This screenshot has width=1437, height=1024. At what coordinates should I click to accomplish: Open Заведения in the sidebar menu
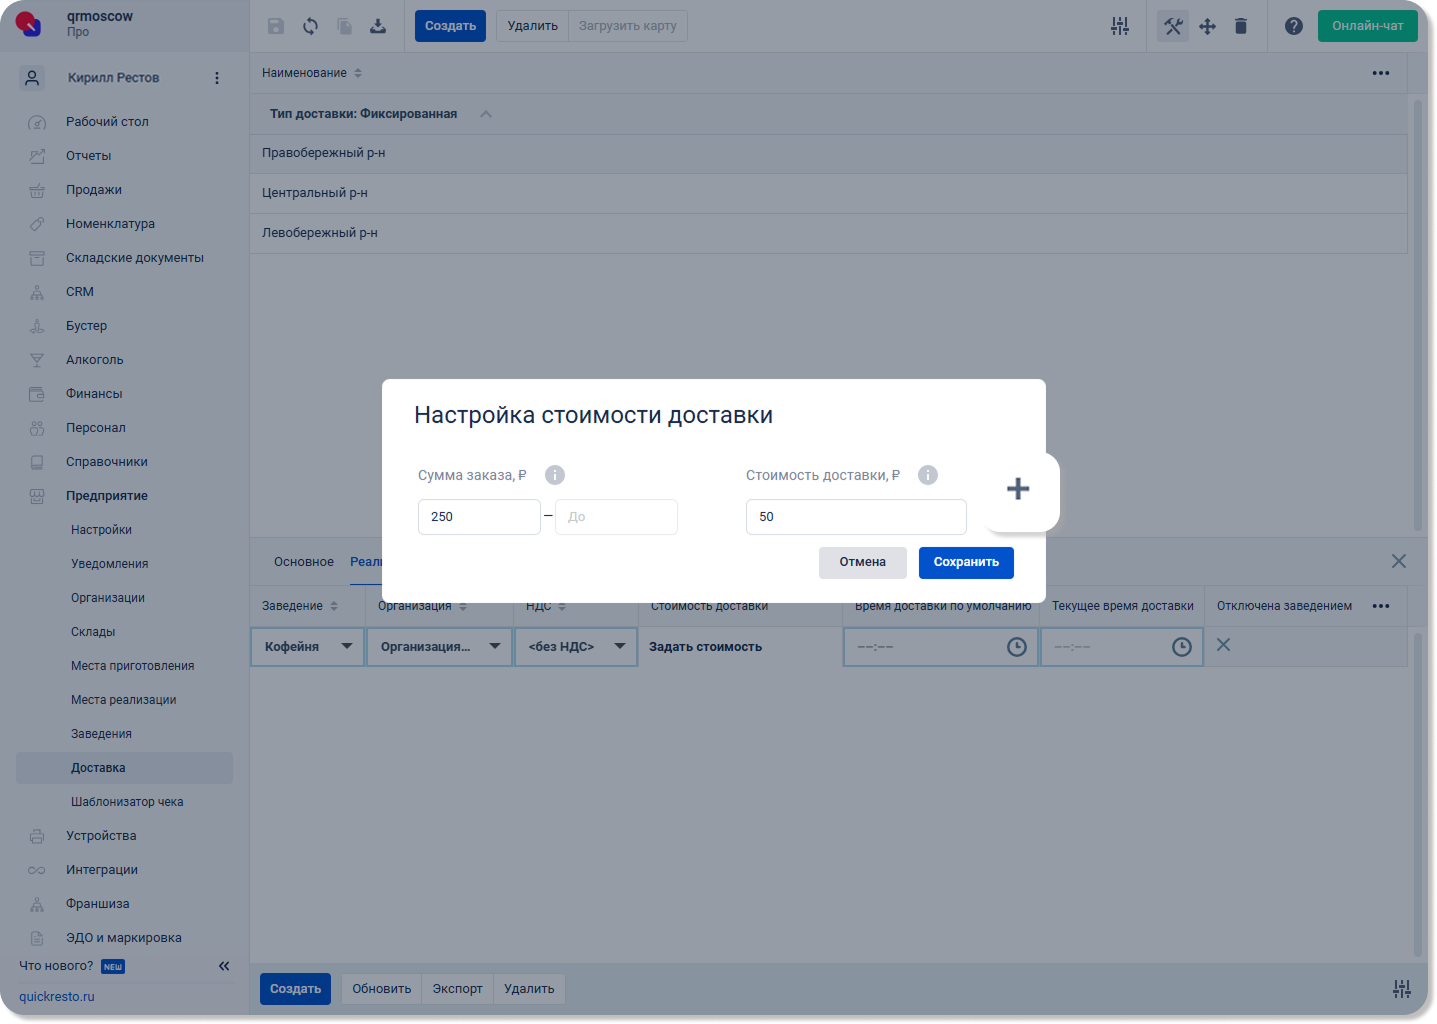point(101,734)
